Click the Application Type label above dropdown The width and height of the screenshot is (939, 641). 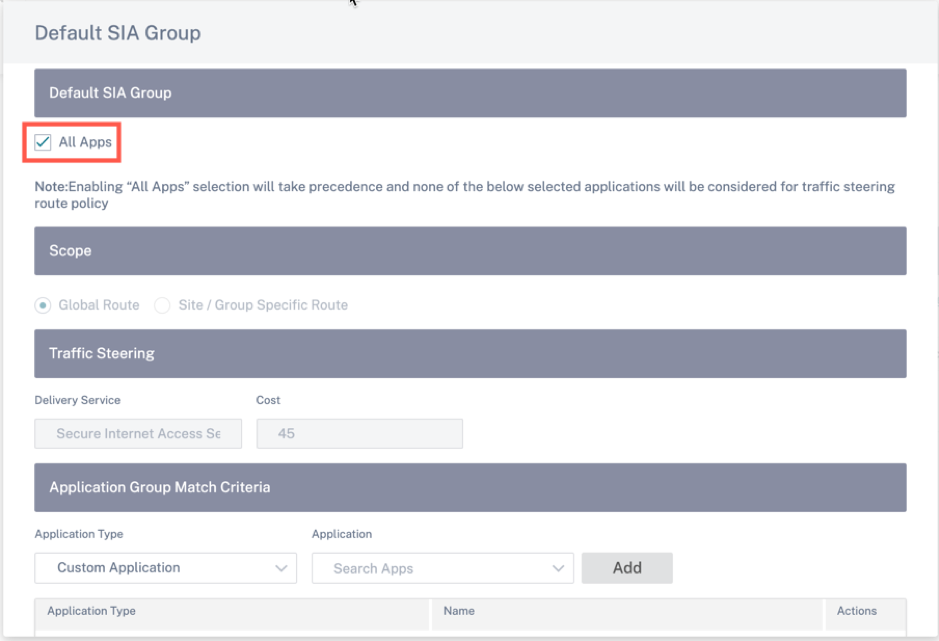78,534
